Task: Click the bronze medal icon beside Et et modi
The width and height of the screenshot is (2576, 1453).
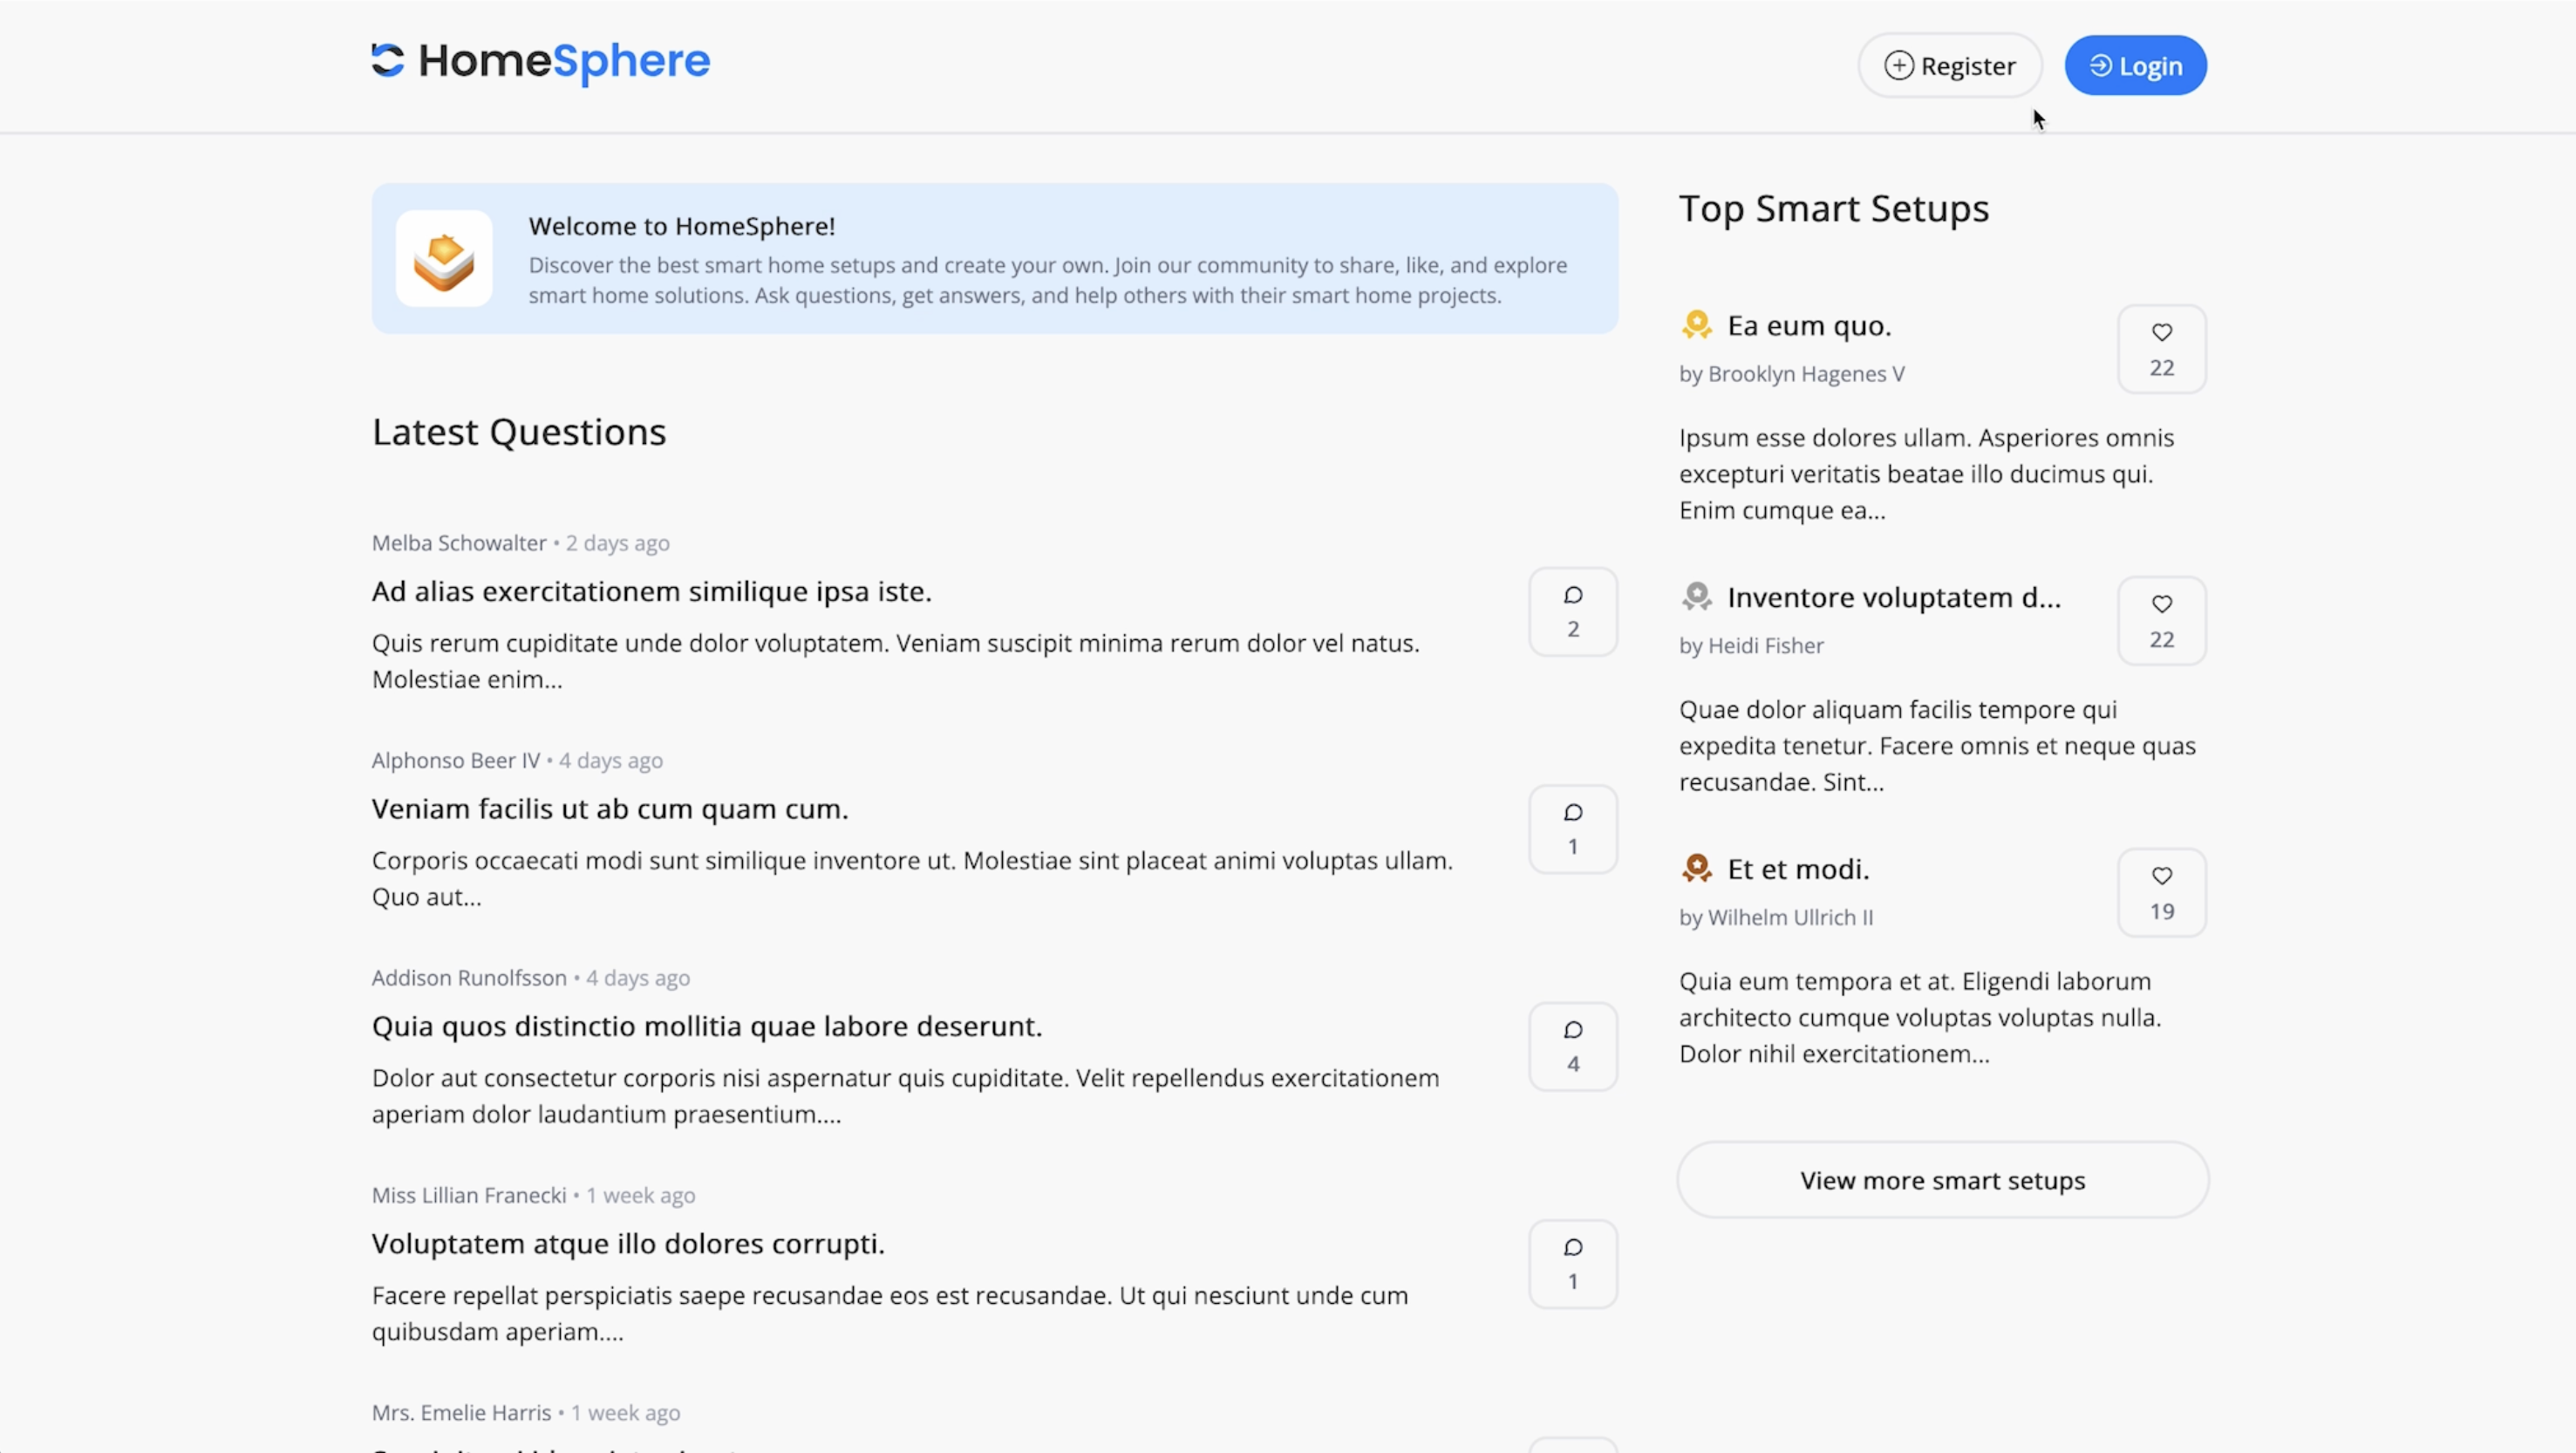Action: tap(1697, 869)
